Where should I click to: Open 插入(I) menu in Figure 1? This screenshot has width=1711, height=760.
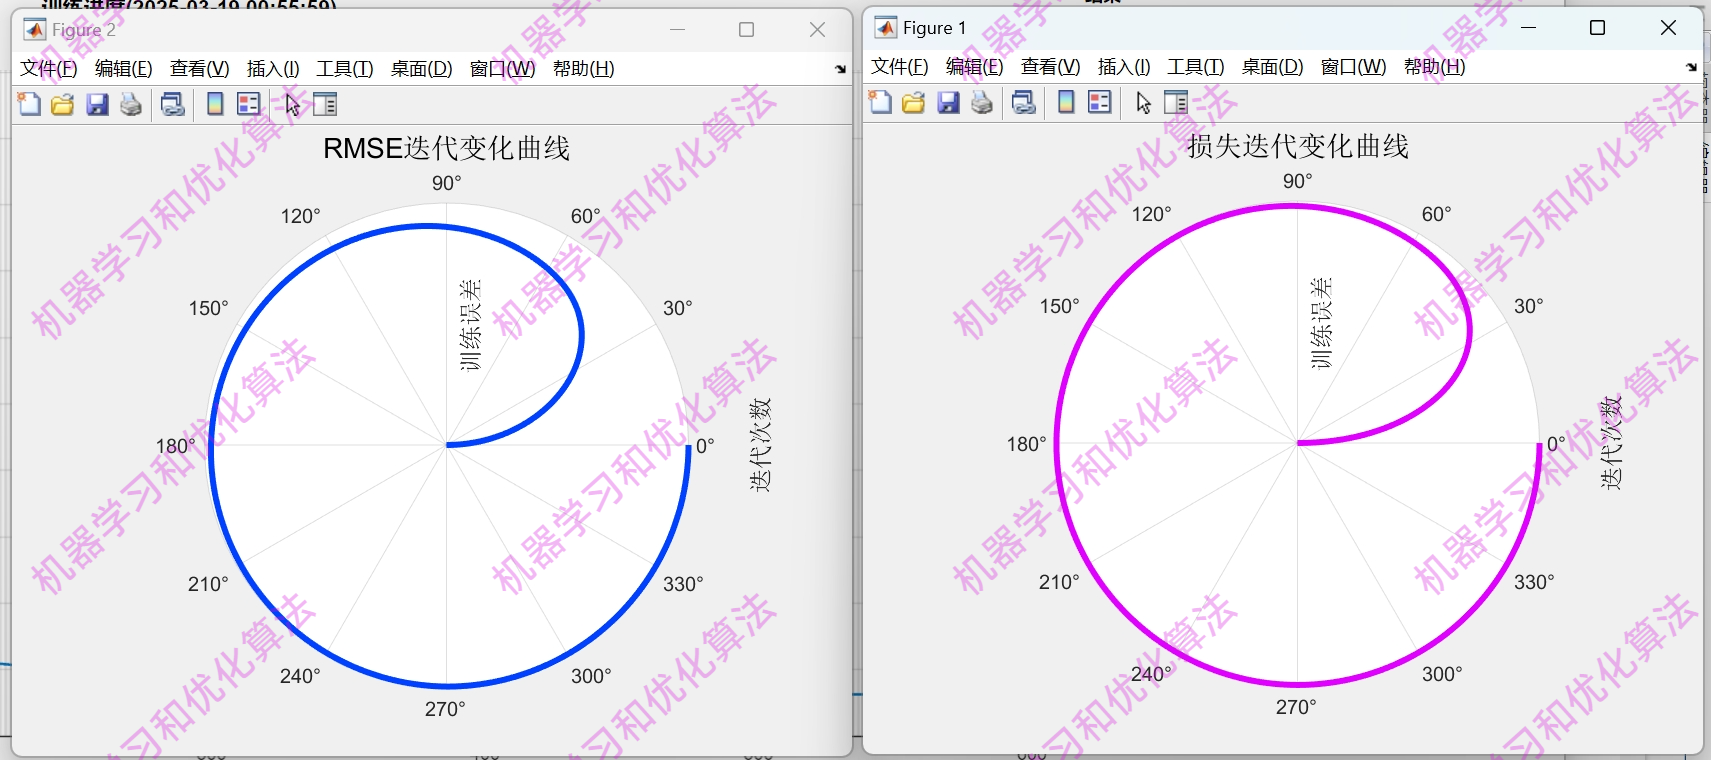pos(1124,67)
